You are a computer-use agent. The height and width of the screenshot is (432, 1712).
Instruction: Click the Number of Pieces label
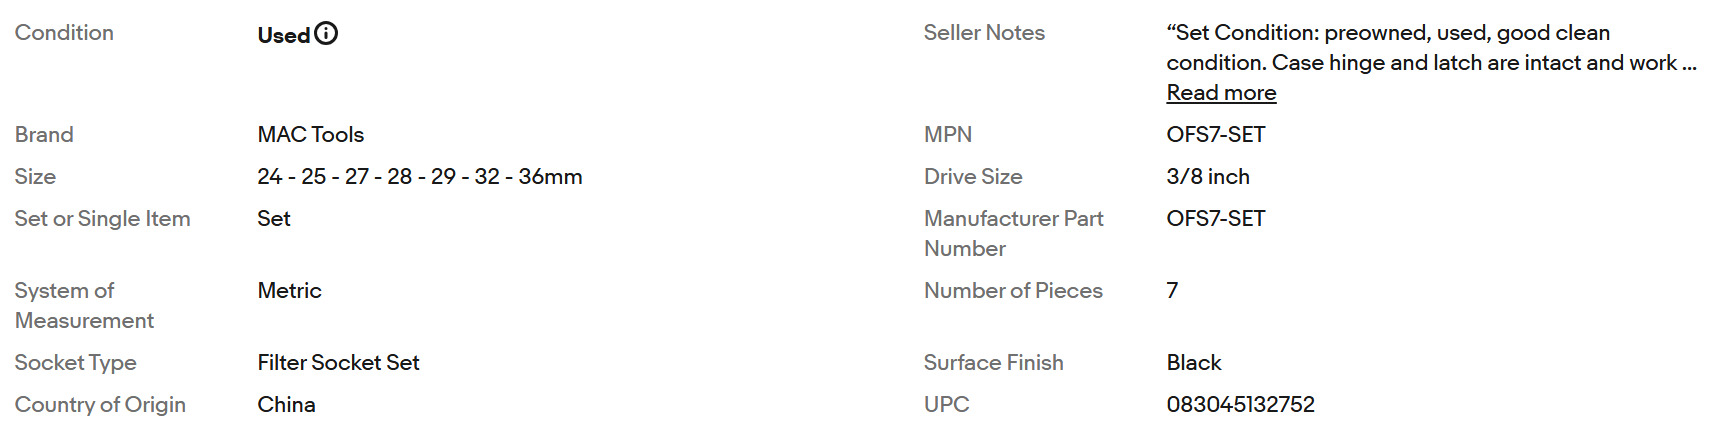[x=1012, y=291]
